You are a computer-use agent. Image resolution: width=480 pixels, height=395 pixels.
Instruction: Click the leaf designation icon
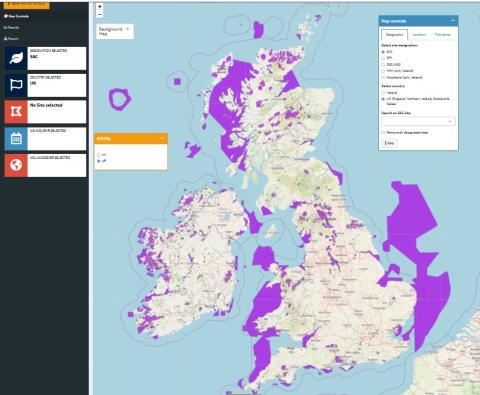pos(16,58)
